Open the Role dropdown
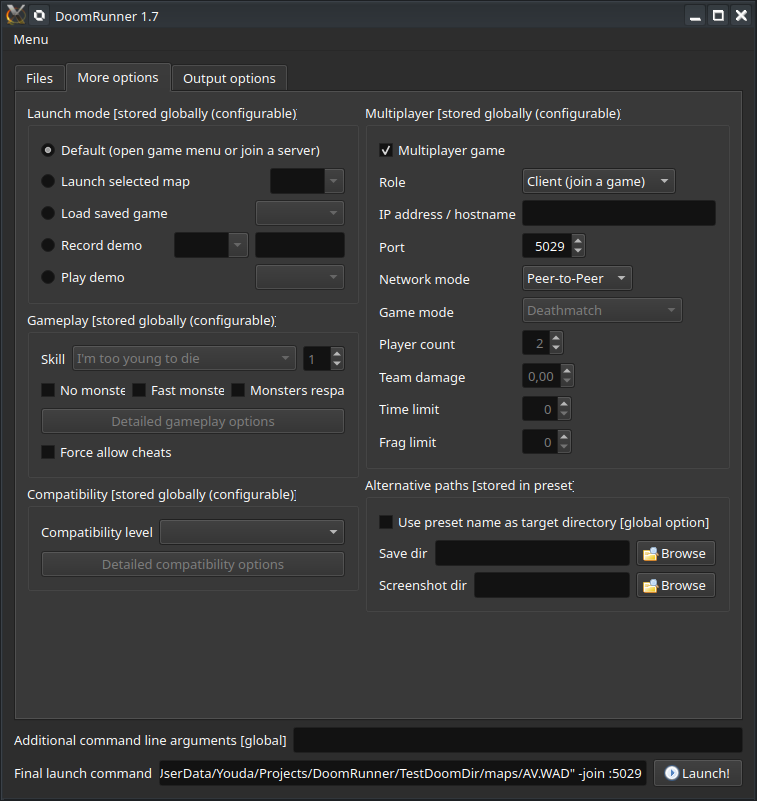 pyautogui.click(x=597, y=182)
